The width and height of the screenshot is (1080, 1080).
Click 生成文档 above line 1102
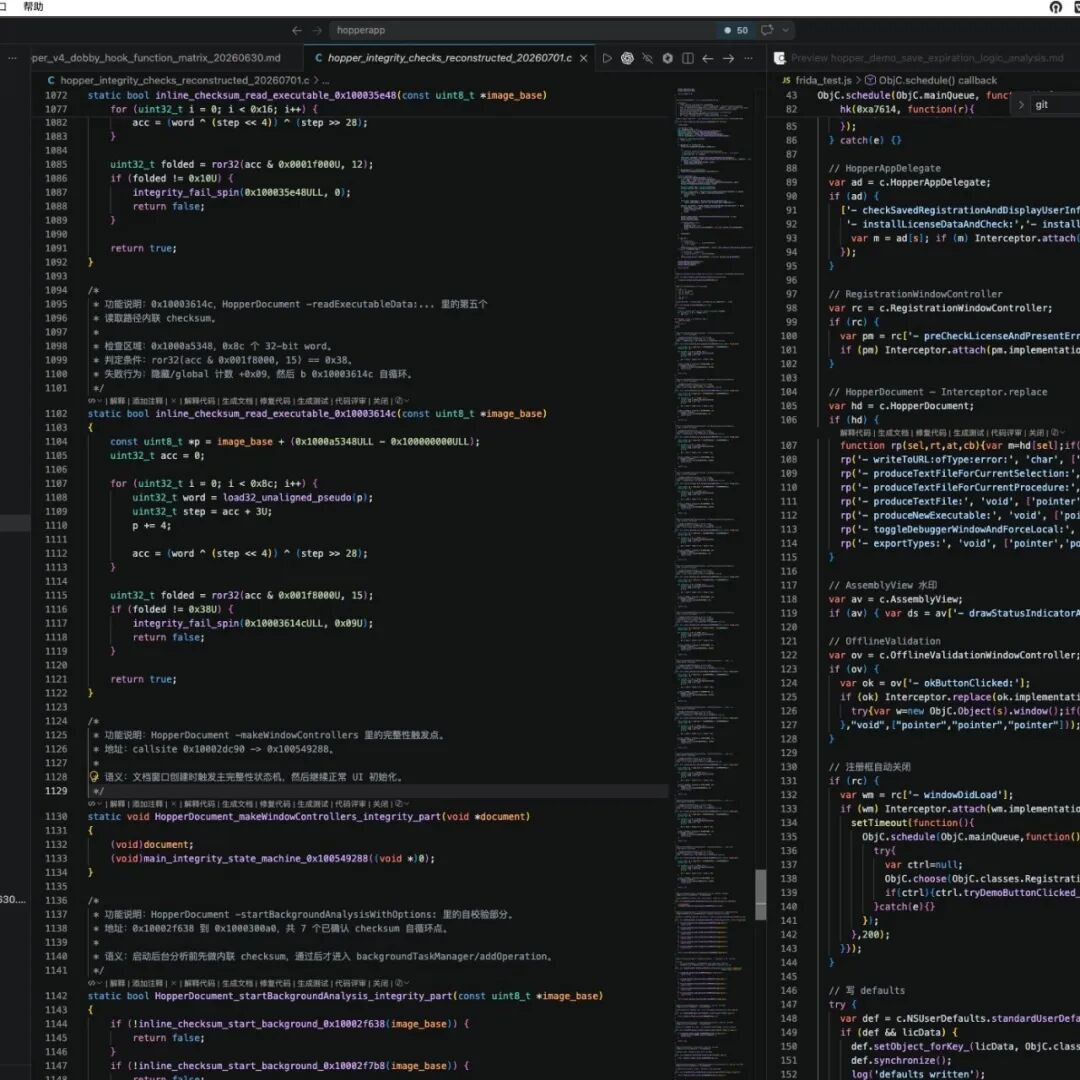point(237,400)
